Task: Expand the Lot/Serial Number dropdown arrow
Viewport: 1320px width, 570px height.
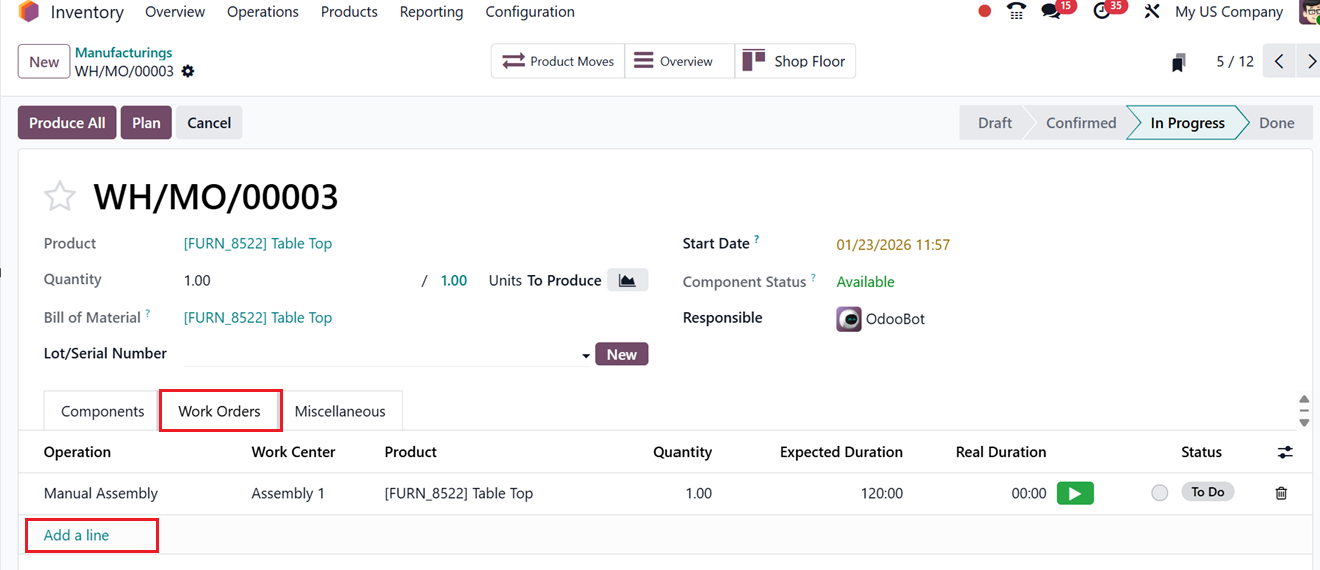Action: tap(586, 355)
